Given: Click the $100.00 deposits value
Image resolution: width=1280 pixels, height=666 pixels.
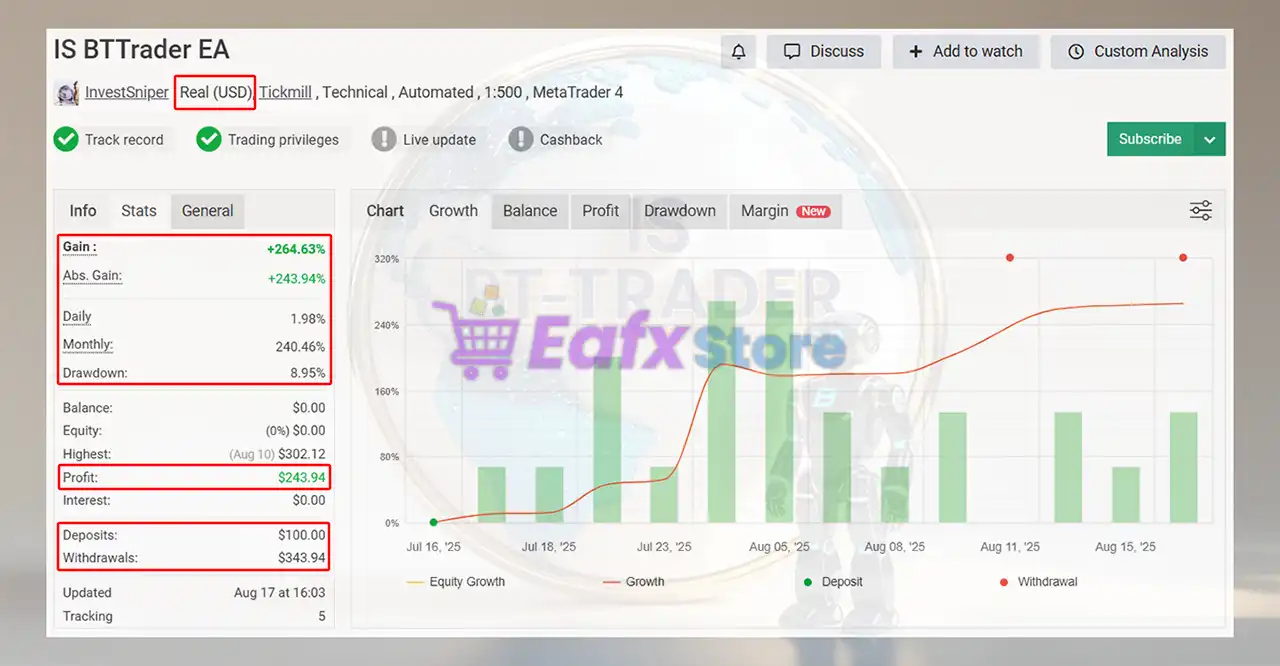Looking at the screenshot, I should tap(302, 535).
